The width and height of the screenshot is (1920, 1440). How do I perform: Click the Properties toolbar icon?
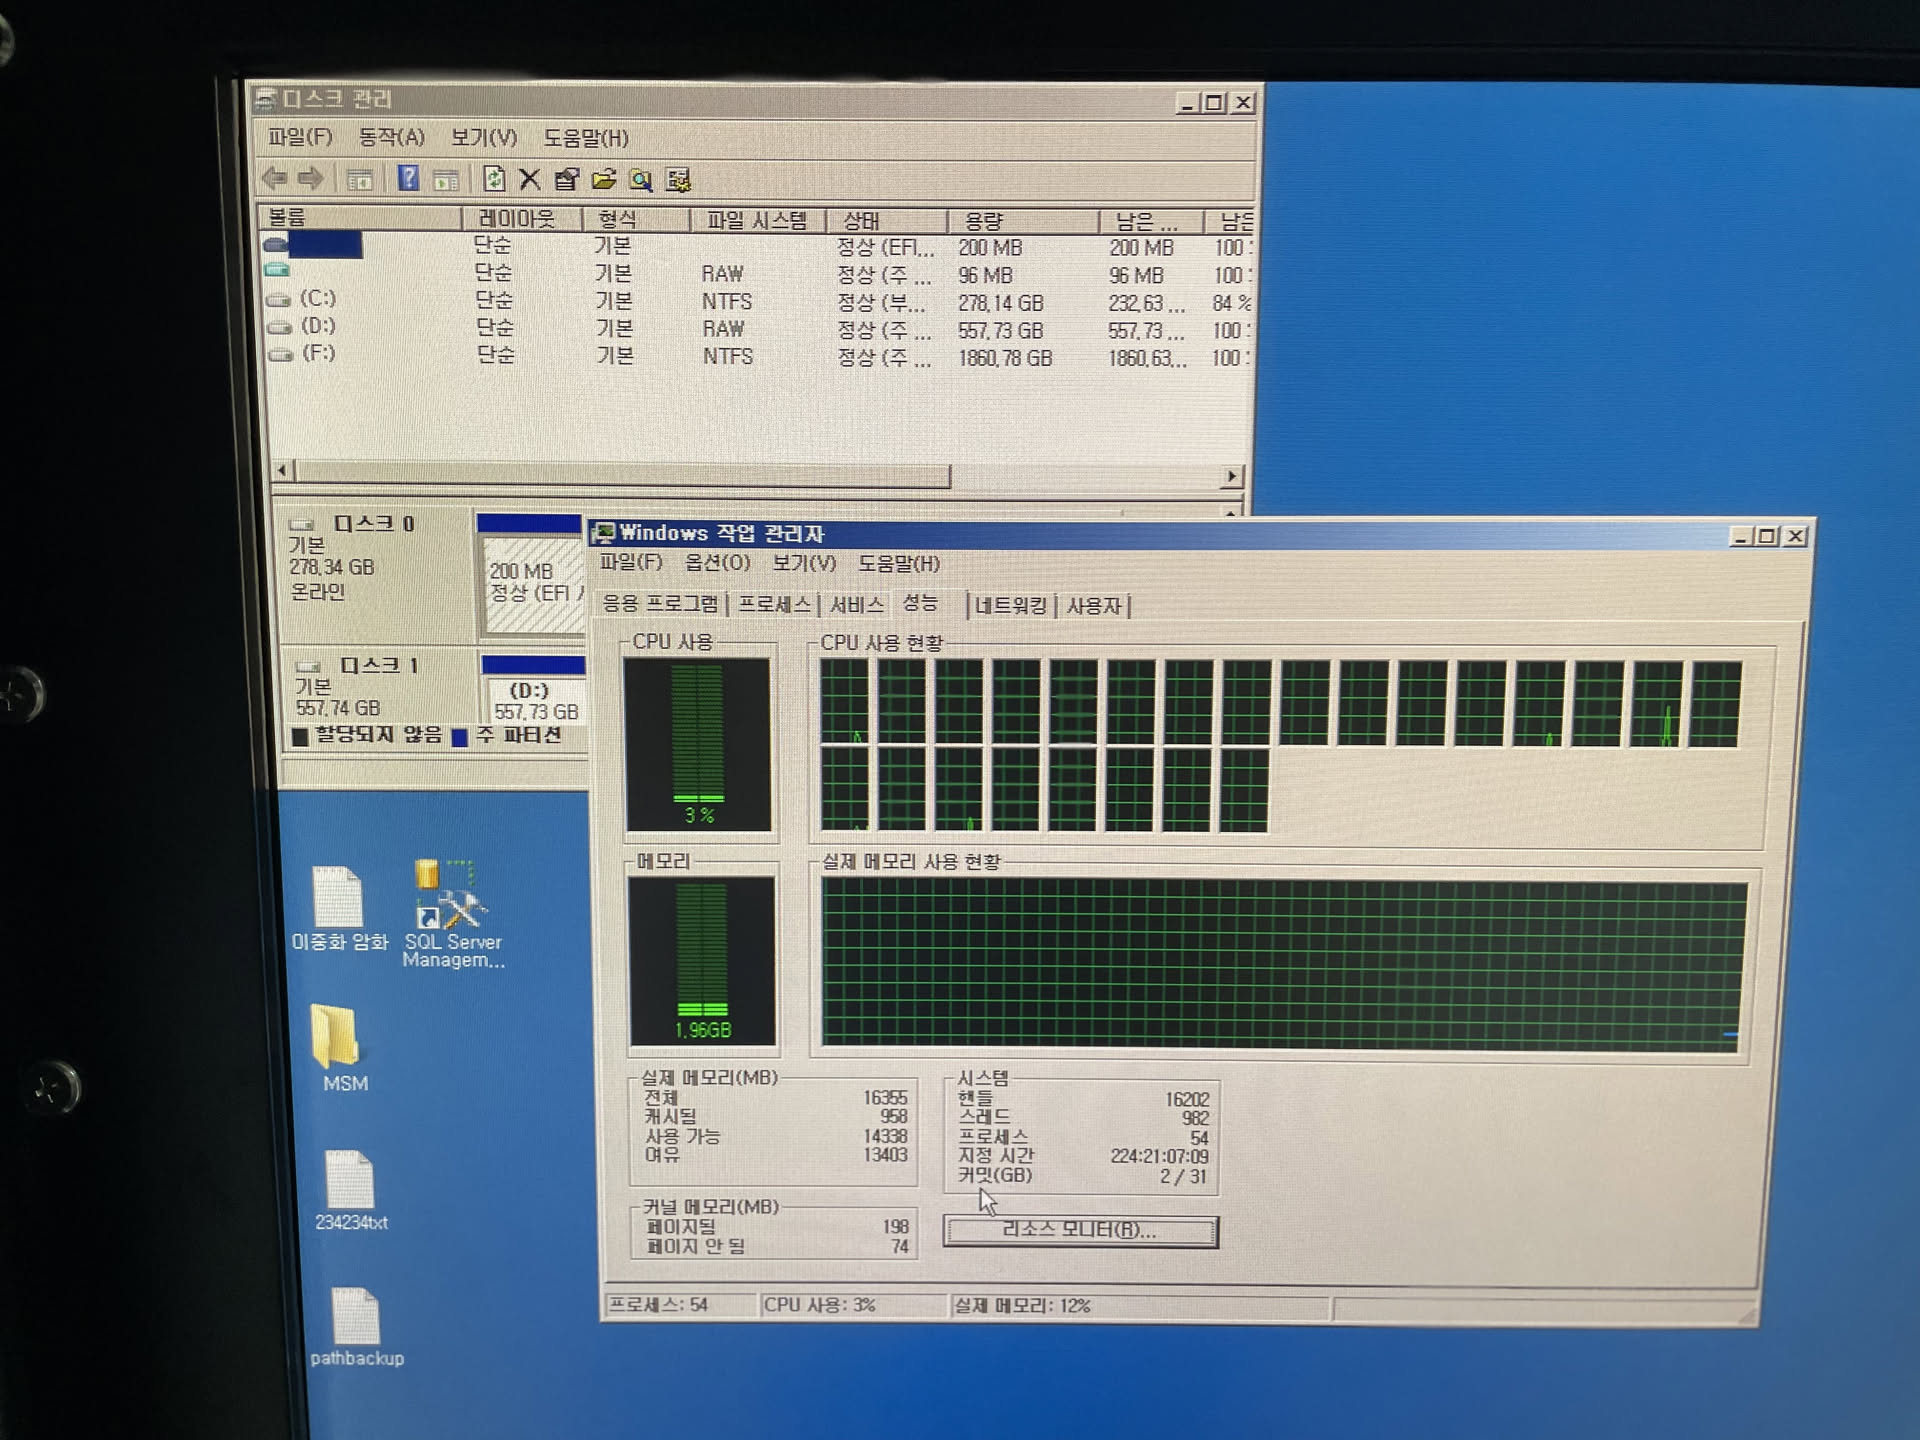(x=567, y=180)
